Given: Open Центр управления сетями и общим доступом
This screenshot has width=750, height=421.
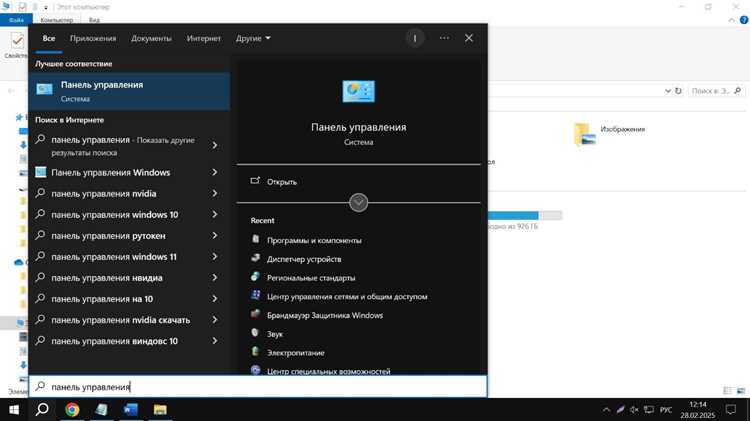Looking at the screenshot, I should click(347, 297).
